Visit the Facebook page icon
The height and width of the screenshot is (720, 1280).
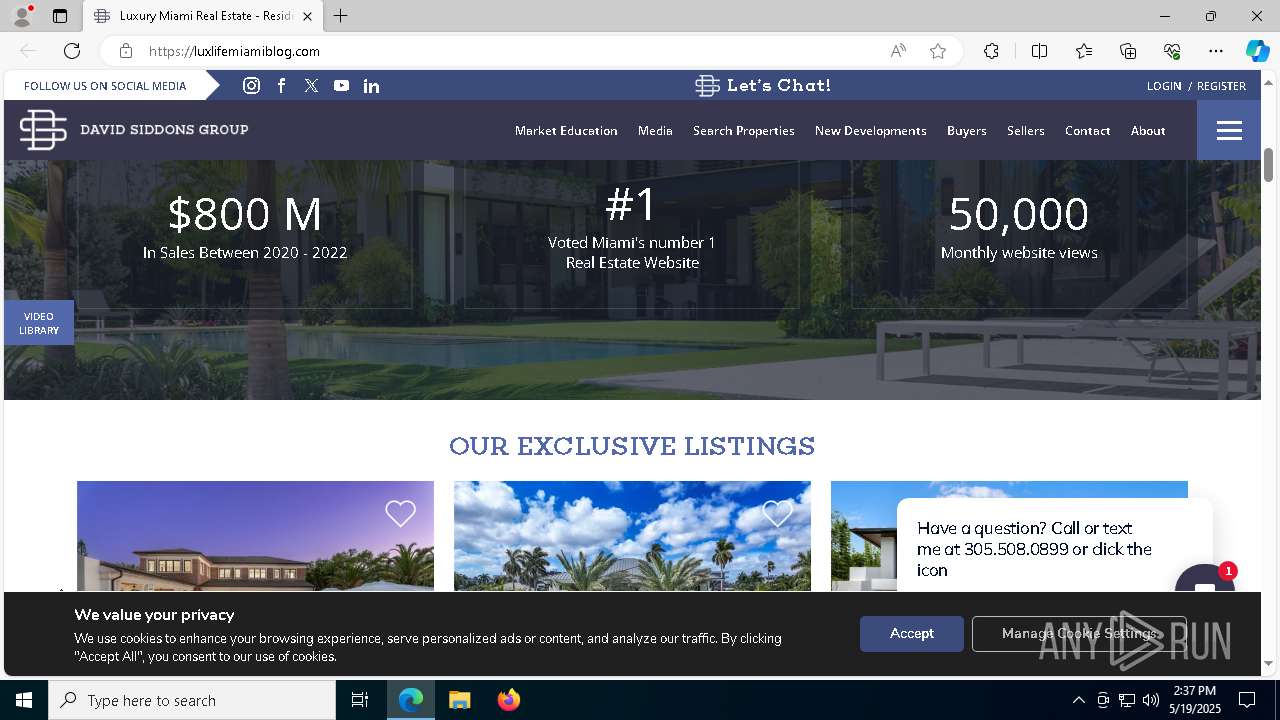click(282, 86)
